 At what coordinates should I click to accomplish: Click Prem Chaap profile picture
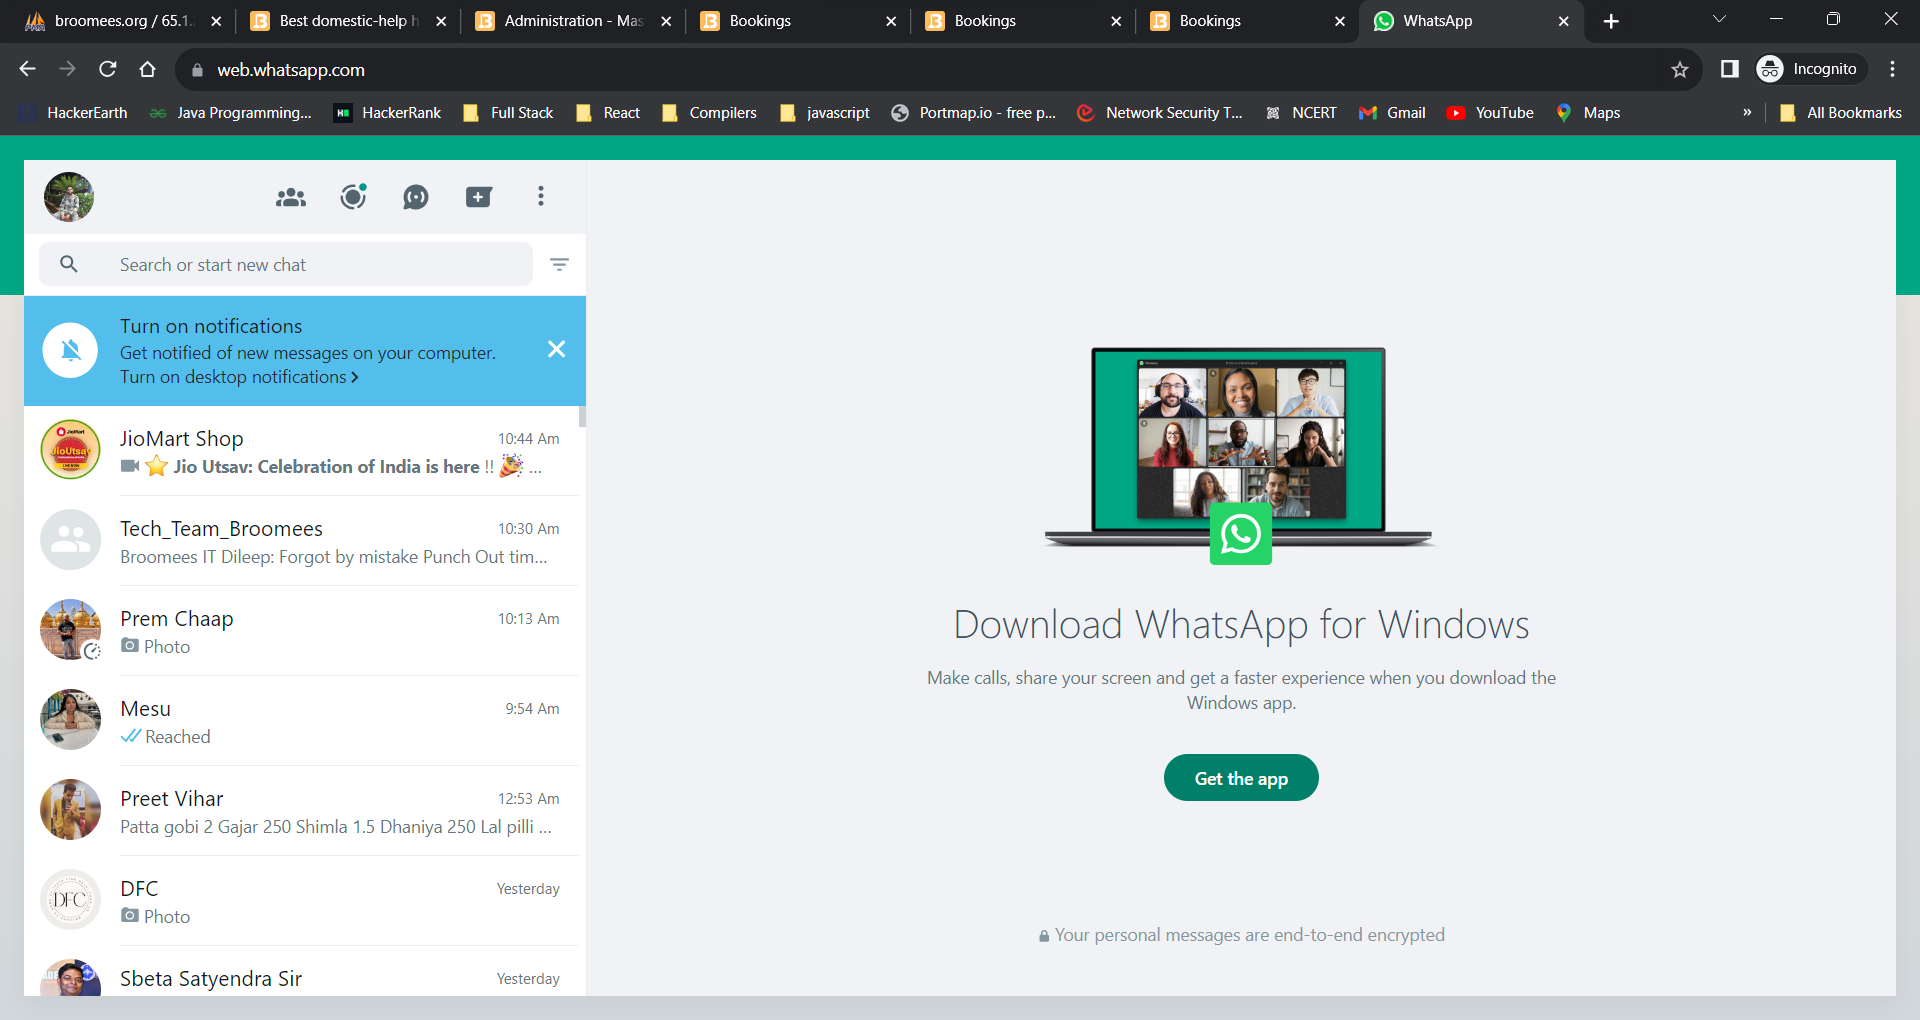(x=70, y=630)
